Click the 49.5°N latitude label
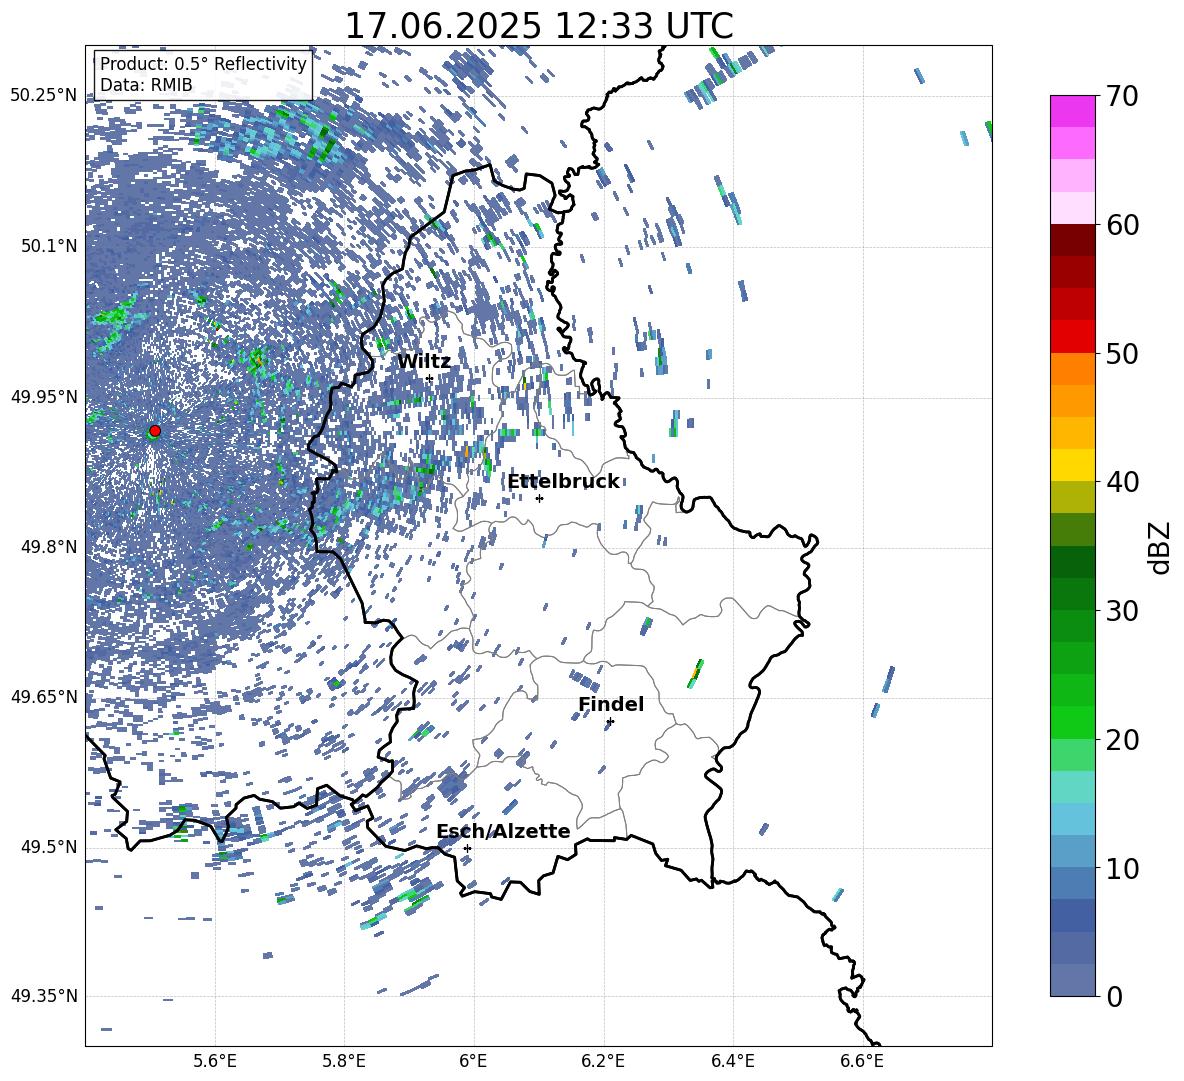The height and width of the screenshot is (1081, 1184). click(x=49, y=847)
